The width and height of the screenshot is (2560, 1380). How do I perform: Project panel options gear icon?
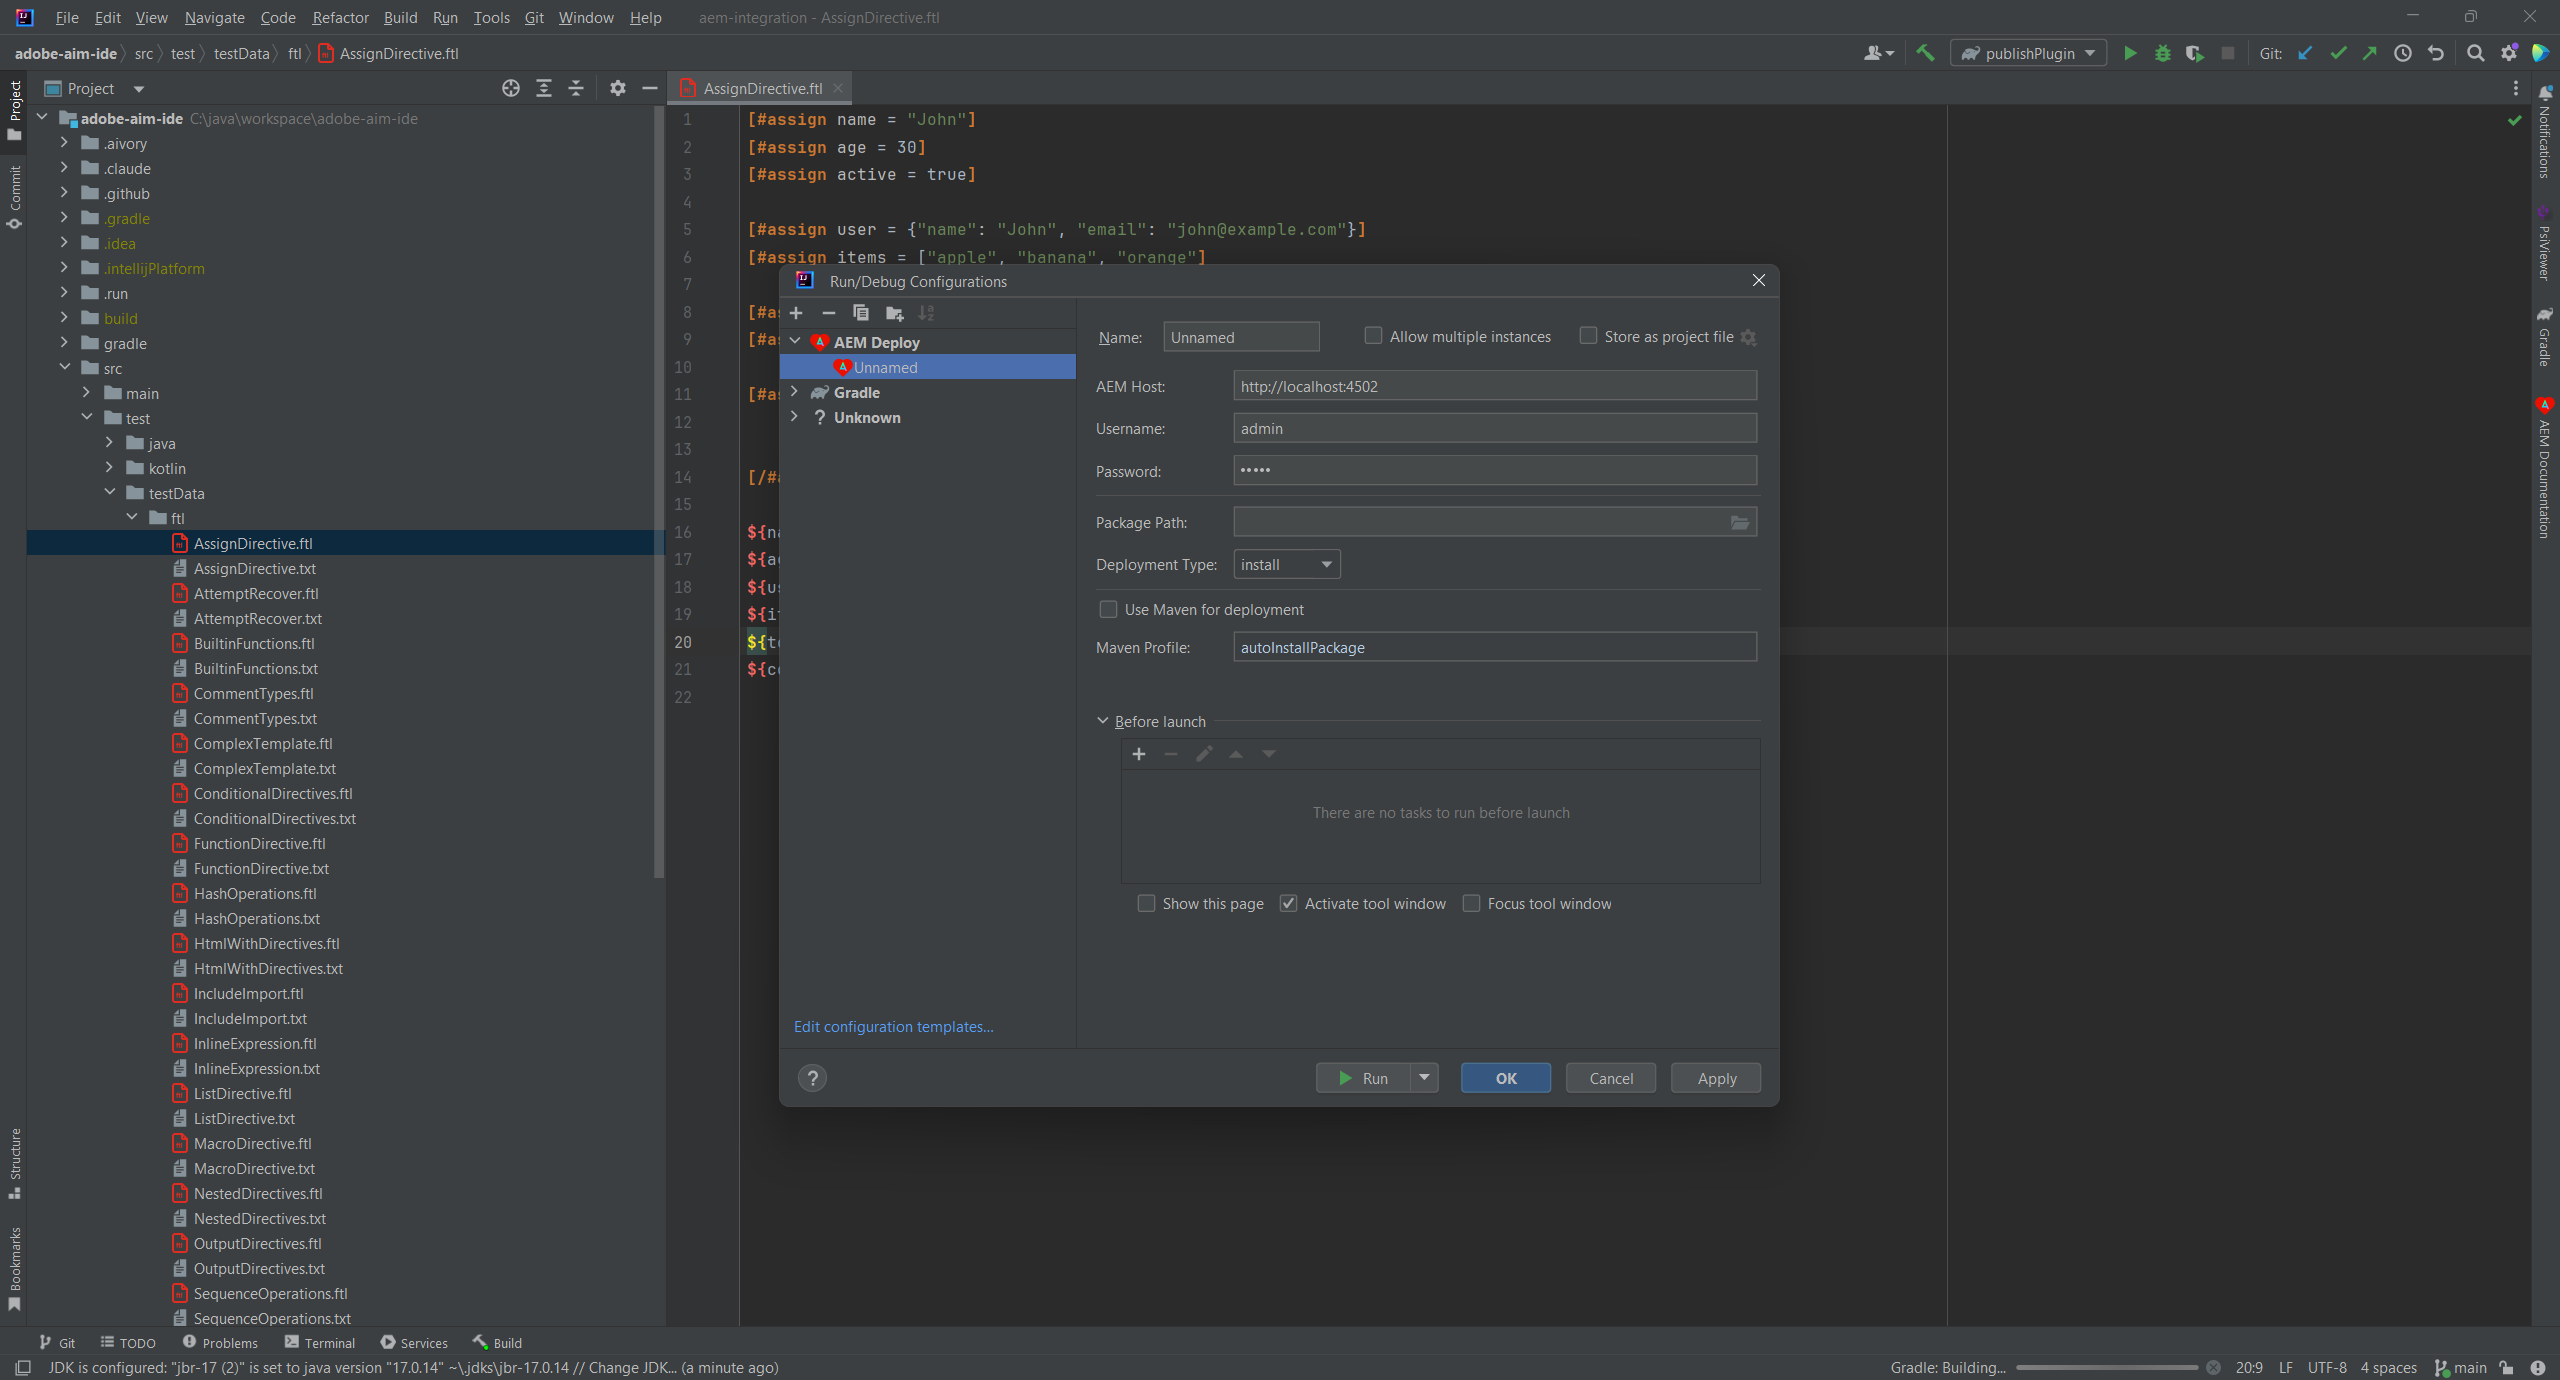pos(618,88)
